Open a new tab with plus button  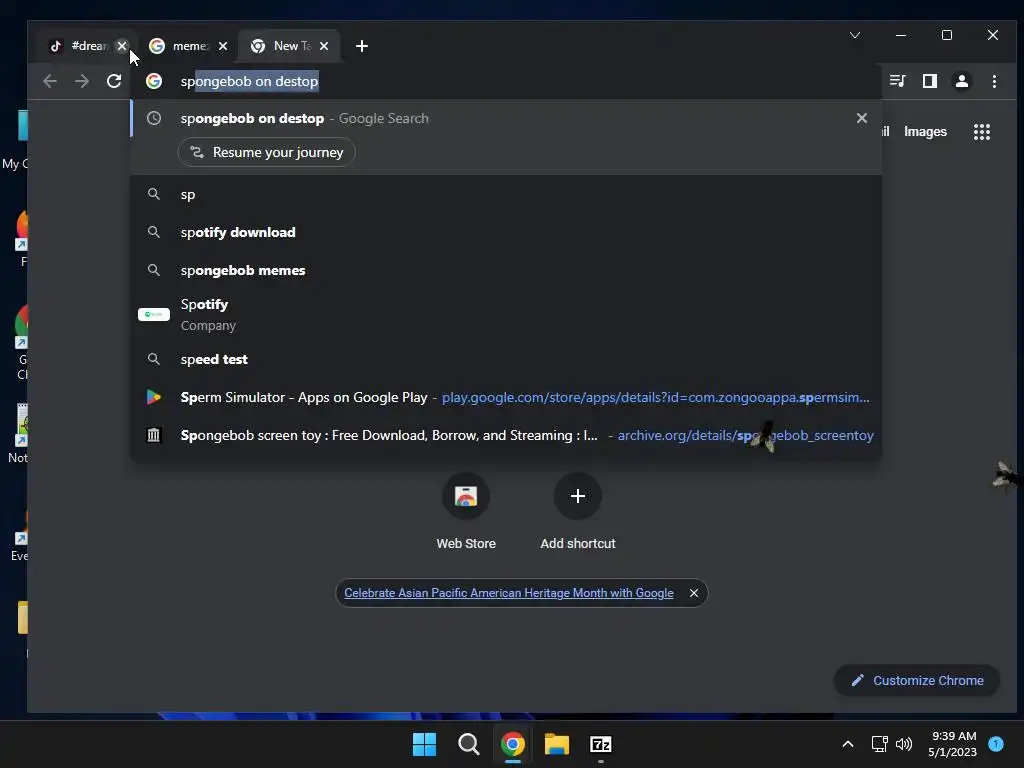click(x=362, y=46)
